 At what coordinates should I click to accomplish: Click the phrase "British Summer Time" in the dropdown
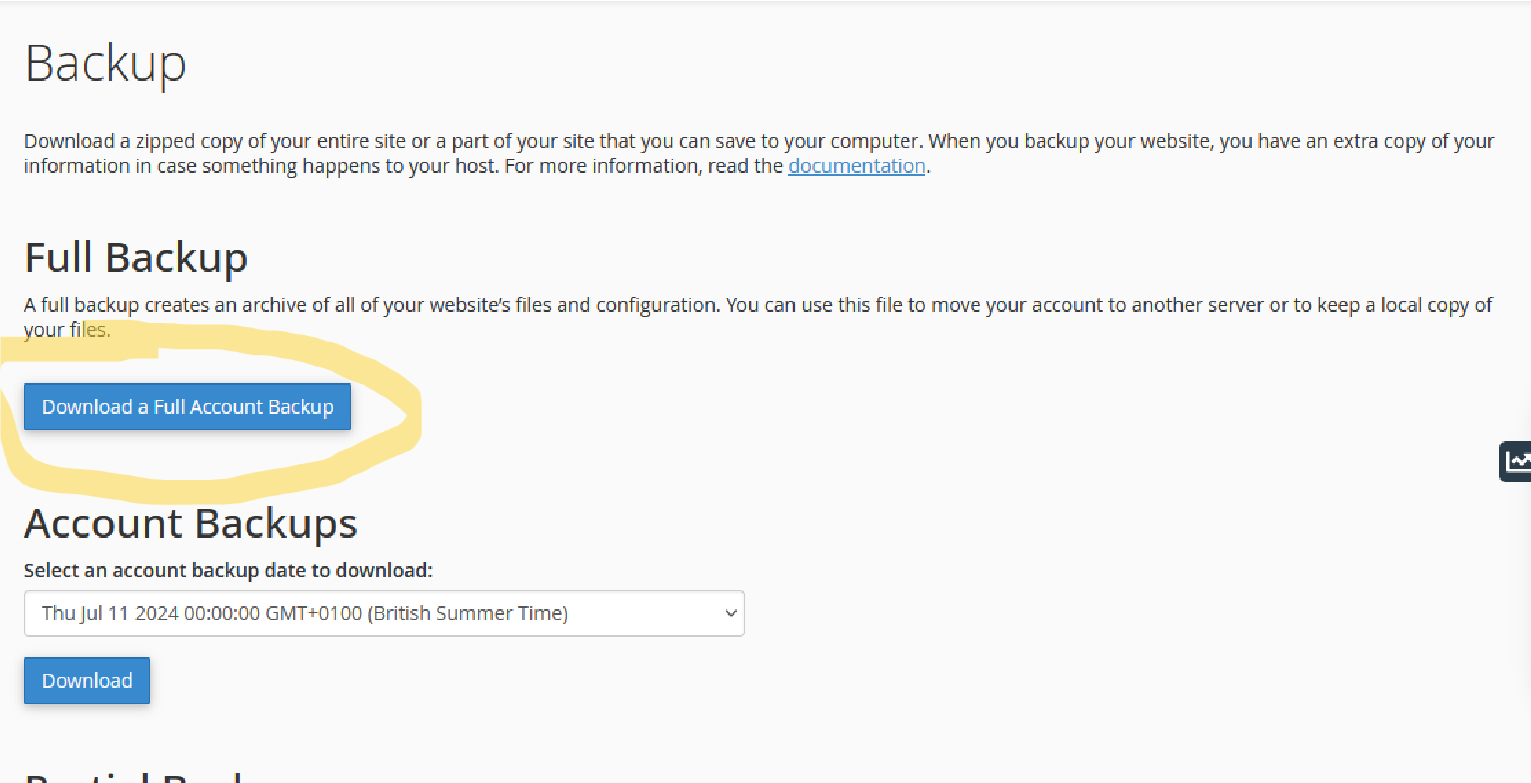pos(468,613)
